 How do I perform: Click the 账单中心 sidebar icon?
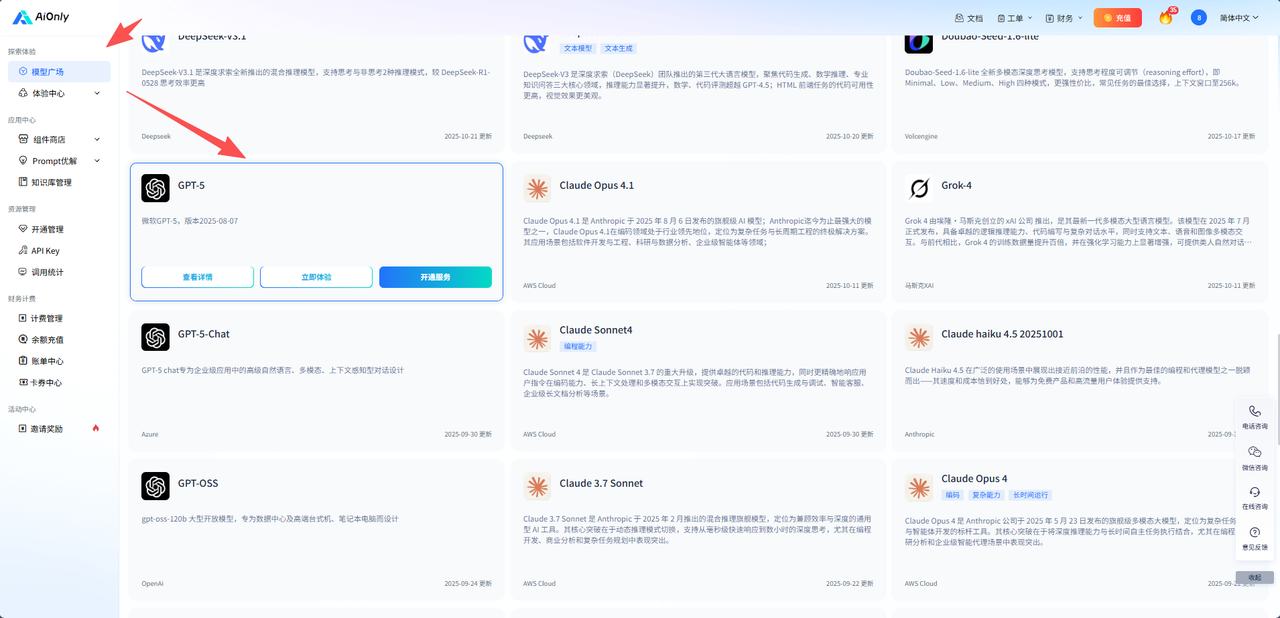click(x=23, y=361)
